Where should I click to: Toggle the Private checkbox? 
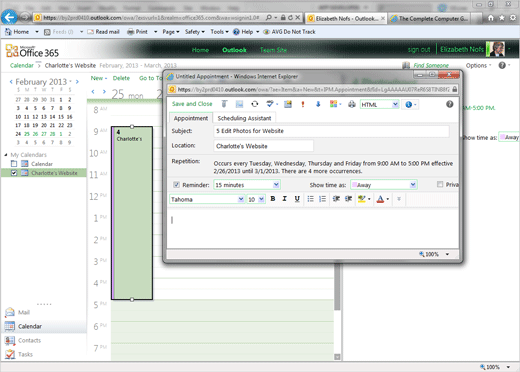click(x=440, y=184)
